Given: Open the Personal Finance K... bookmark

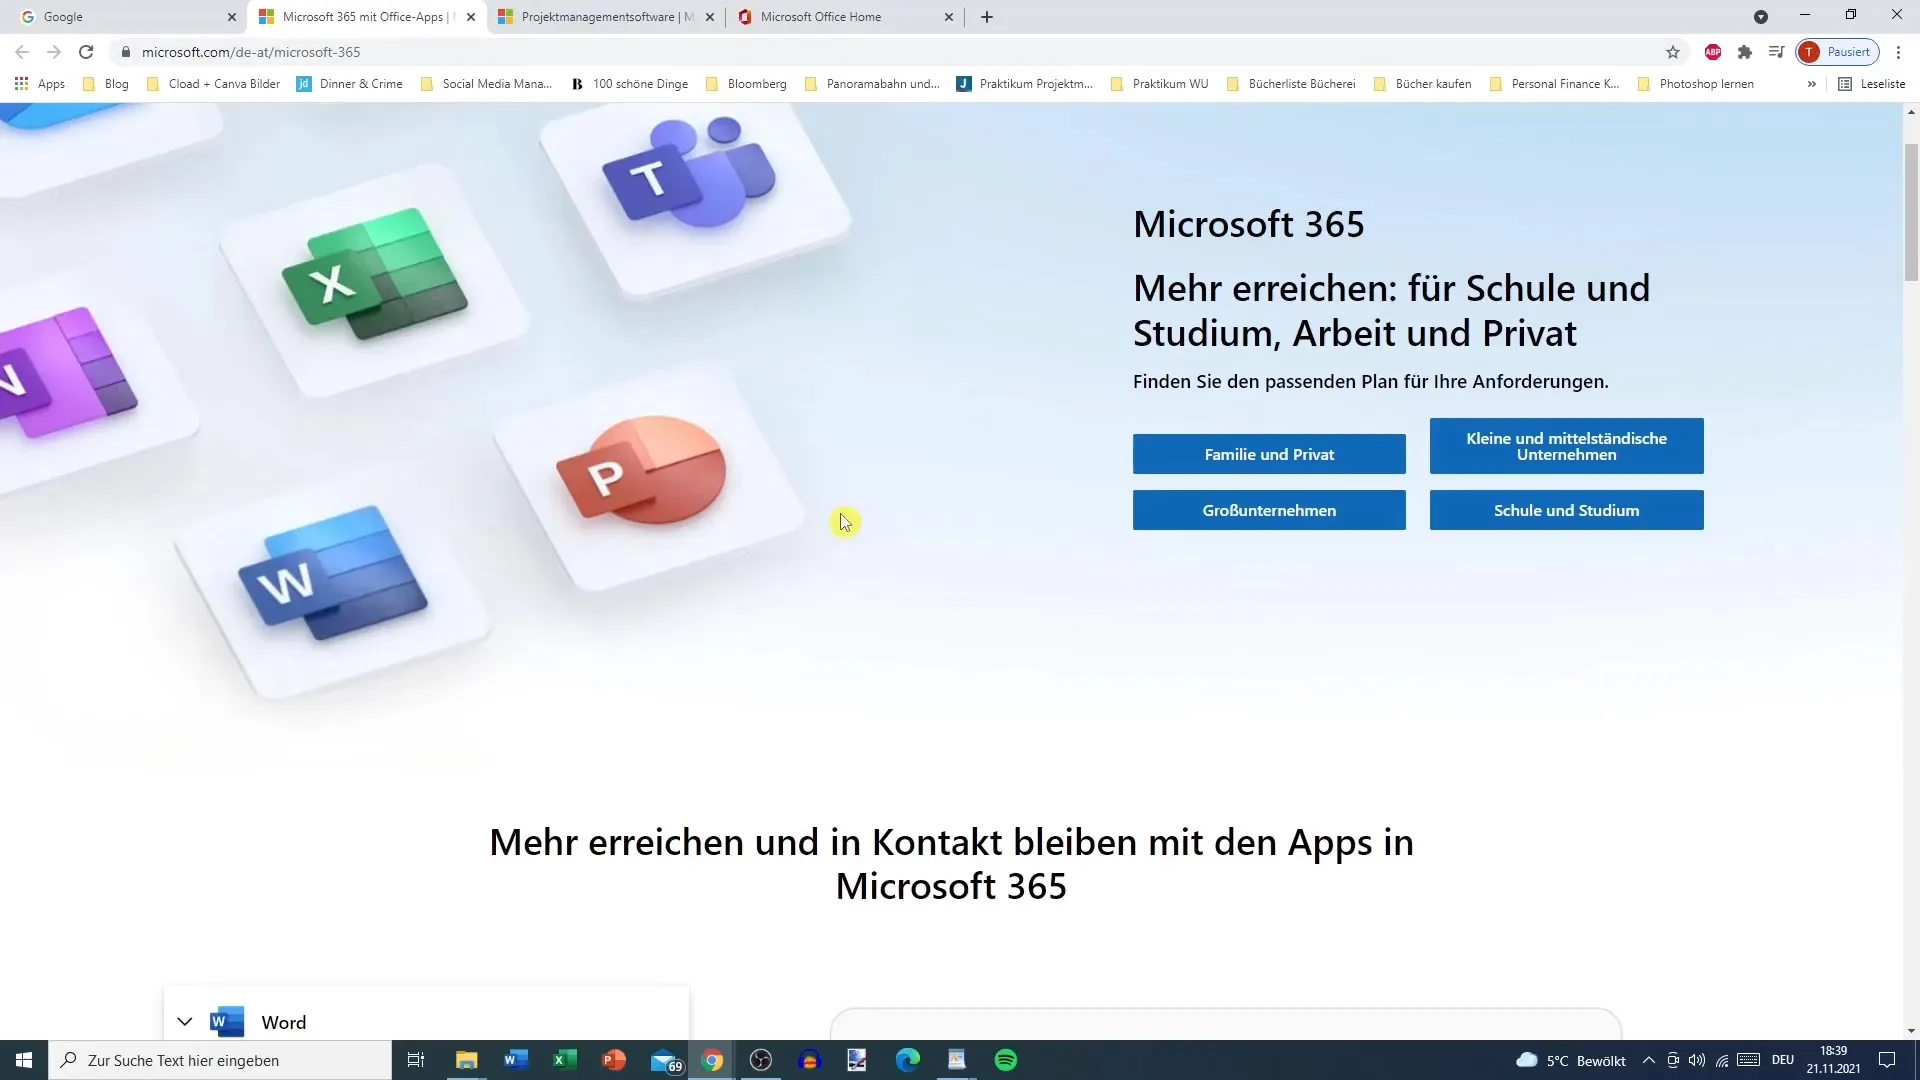Looking at the screenshot, I should [x=1555, y=84].
